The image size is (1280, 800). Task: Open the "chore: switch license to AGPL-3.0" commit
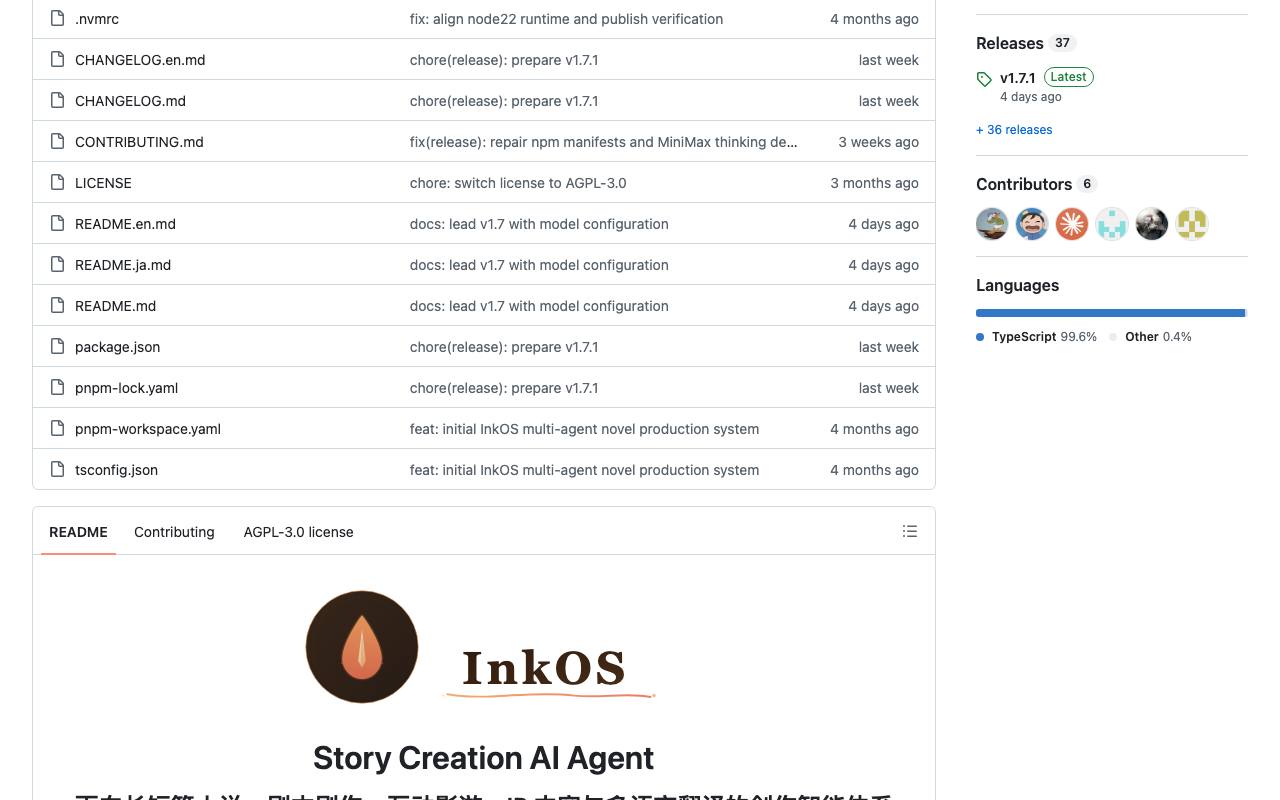point(518,183)
